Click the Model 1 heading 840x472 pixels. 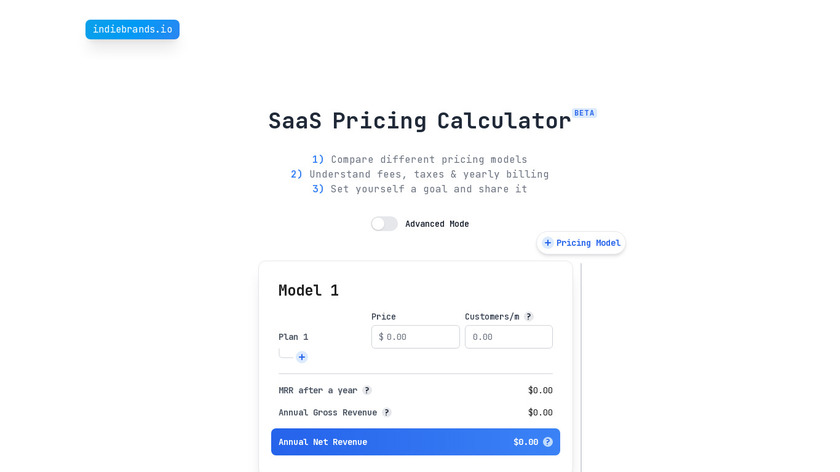click(308, 291)
